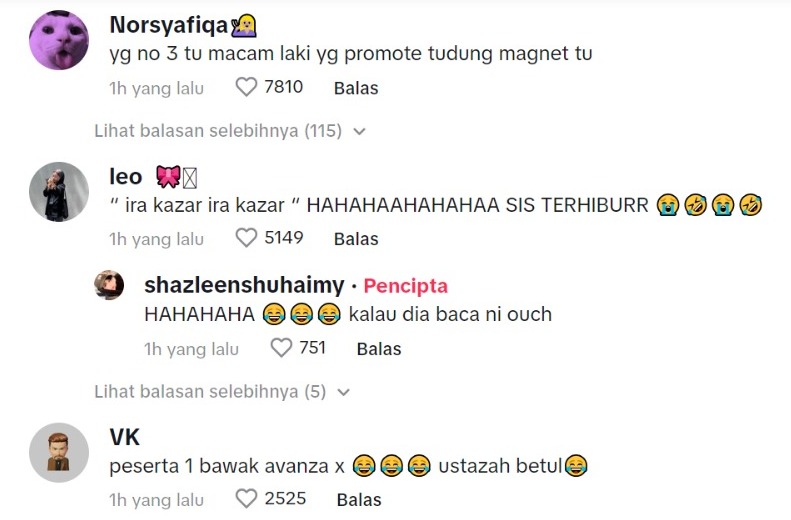Open the leo username link

[126, 177]
